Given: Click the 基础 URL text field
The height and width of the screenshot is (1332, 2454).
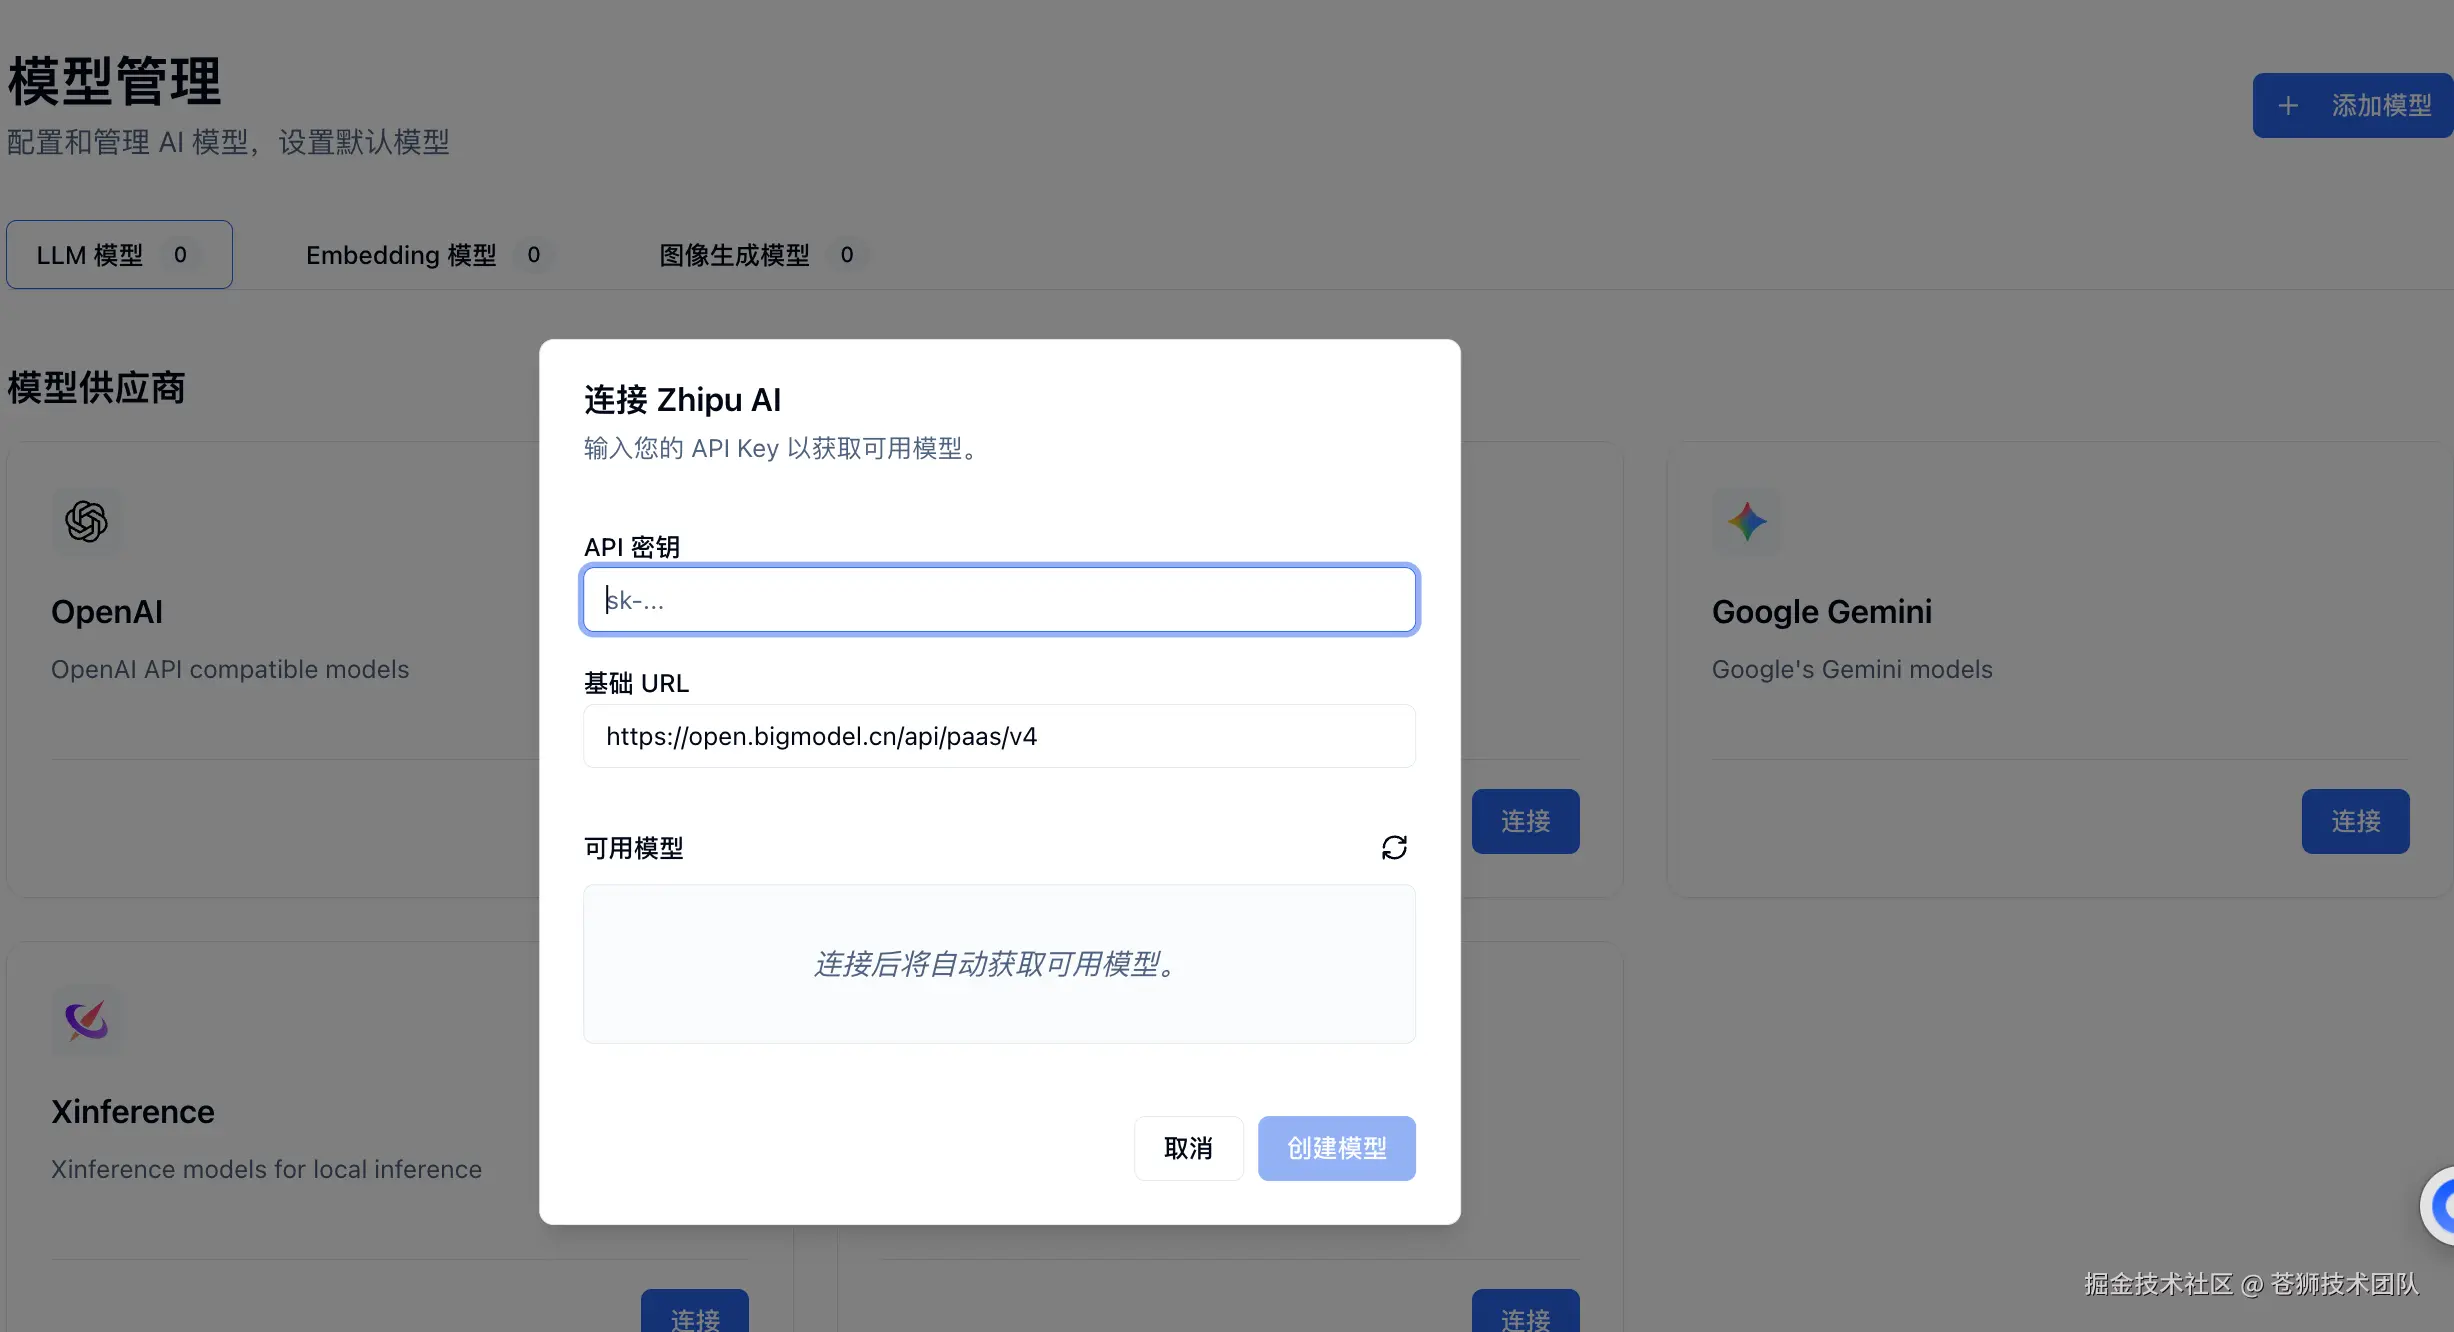Looking at the screenshot, I should (x=999, y=736).
